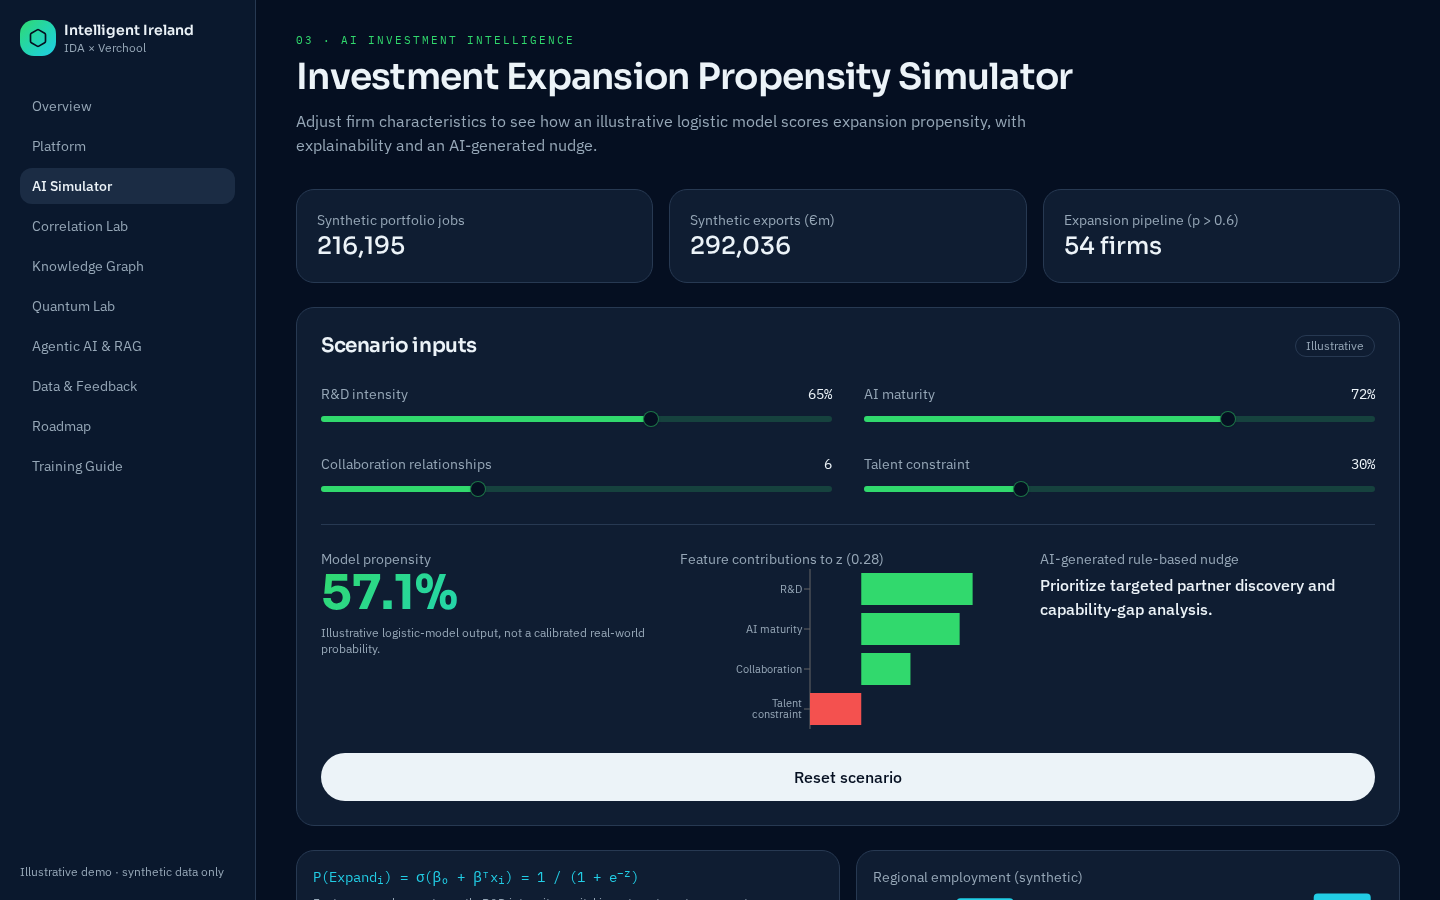
Task: Click the Collaboration relationships slider handle
Action: click(x=478, y=489)
